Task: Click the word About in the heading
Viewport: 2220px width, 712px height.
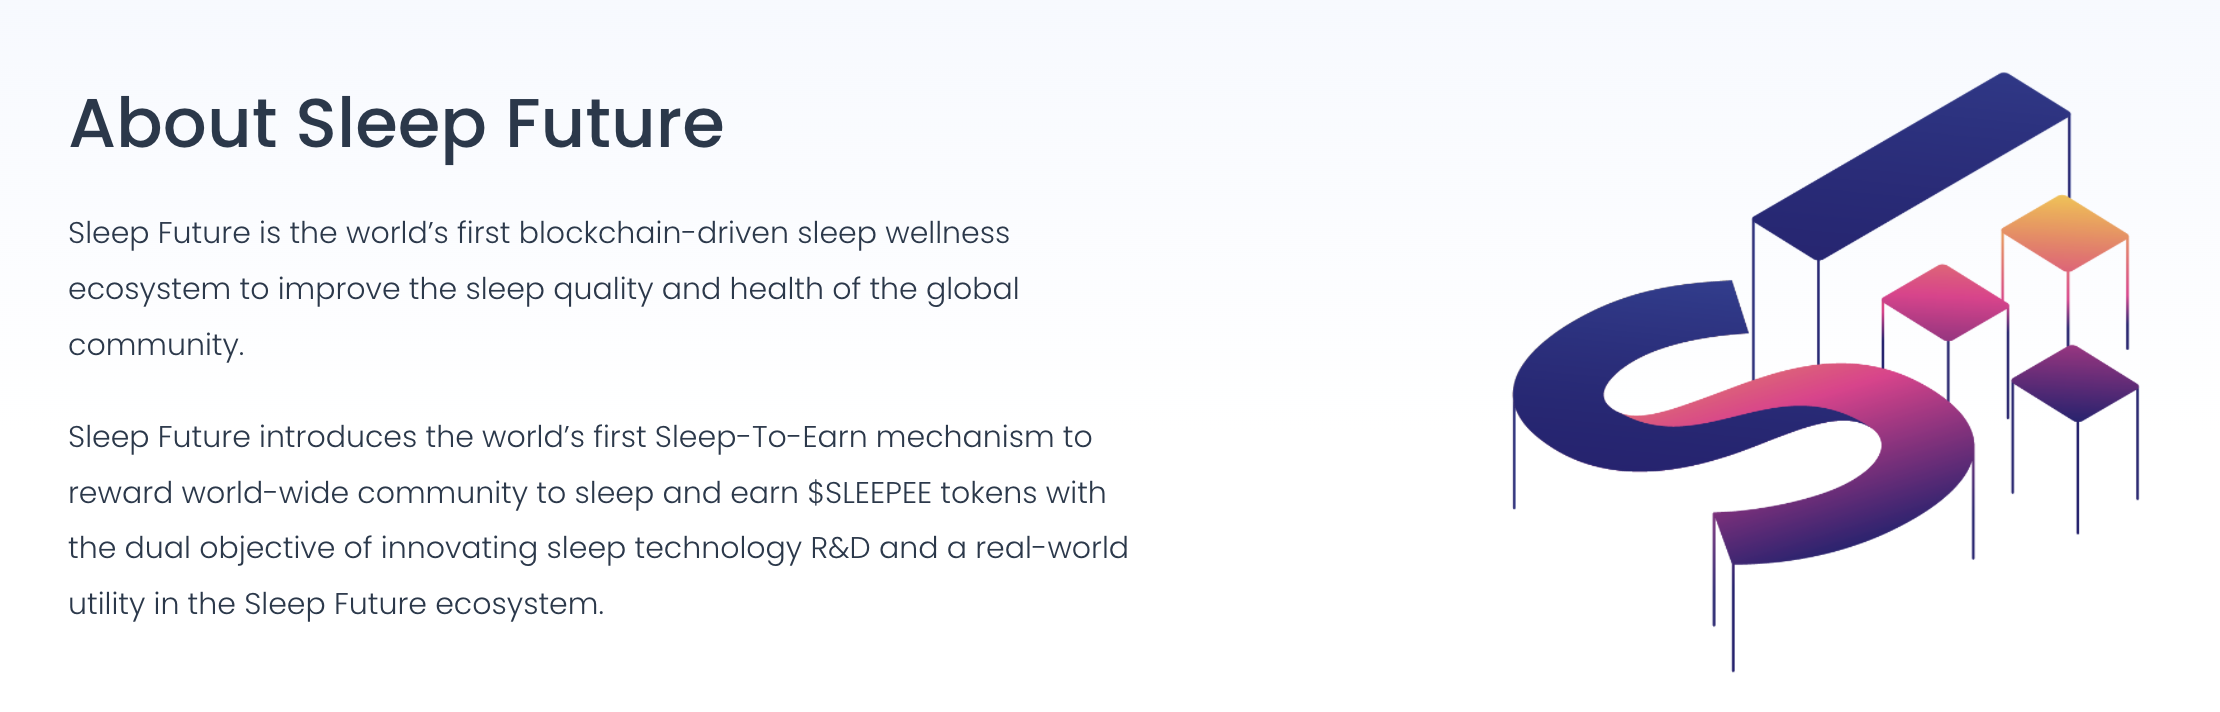Action: (x=173, y=124)
